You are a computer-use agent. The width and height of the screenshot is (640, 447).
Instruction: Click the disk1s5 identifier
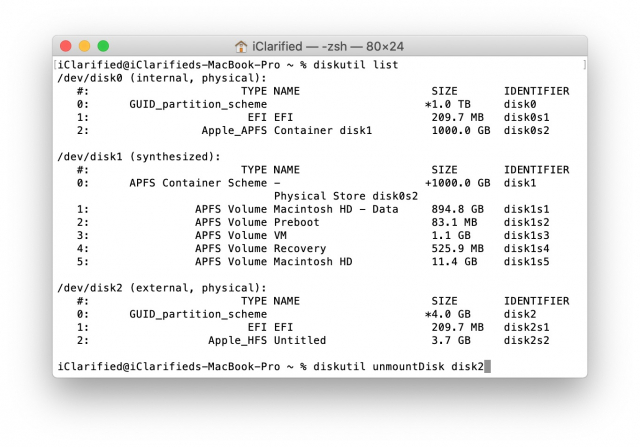526,262
